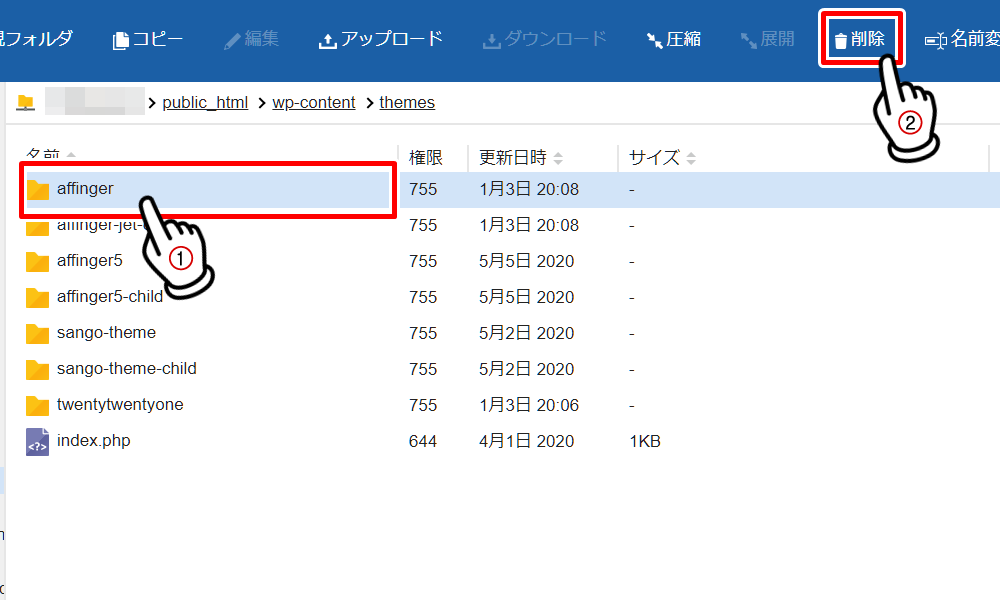
Task: Open themes in the breadcrumb
Action: [407, 103]
